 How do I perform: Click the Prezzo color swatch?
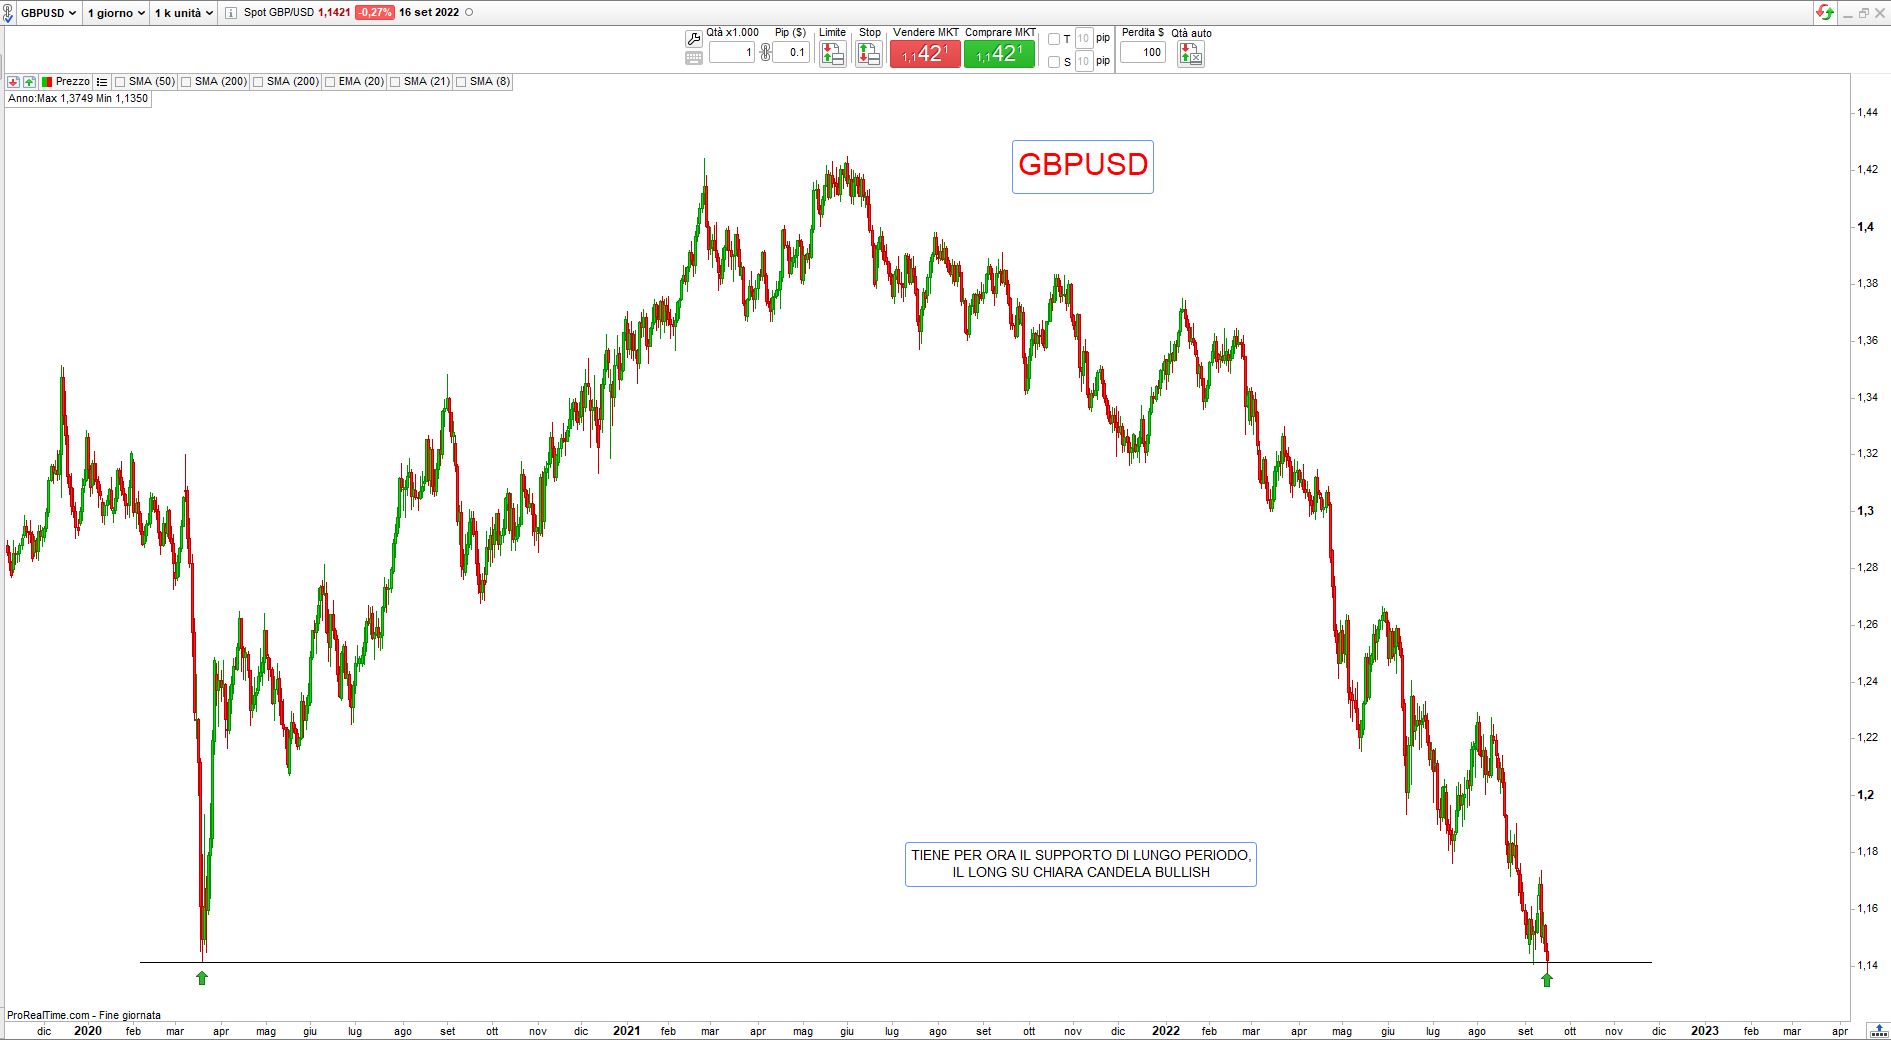[47, 82]
